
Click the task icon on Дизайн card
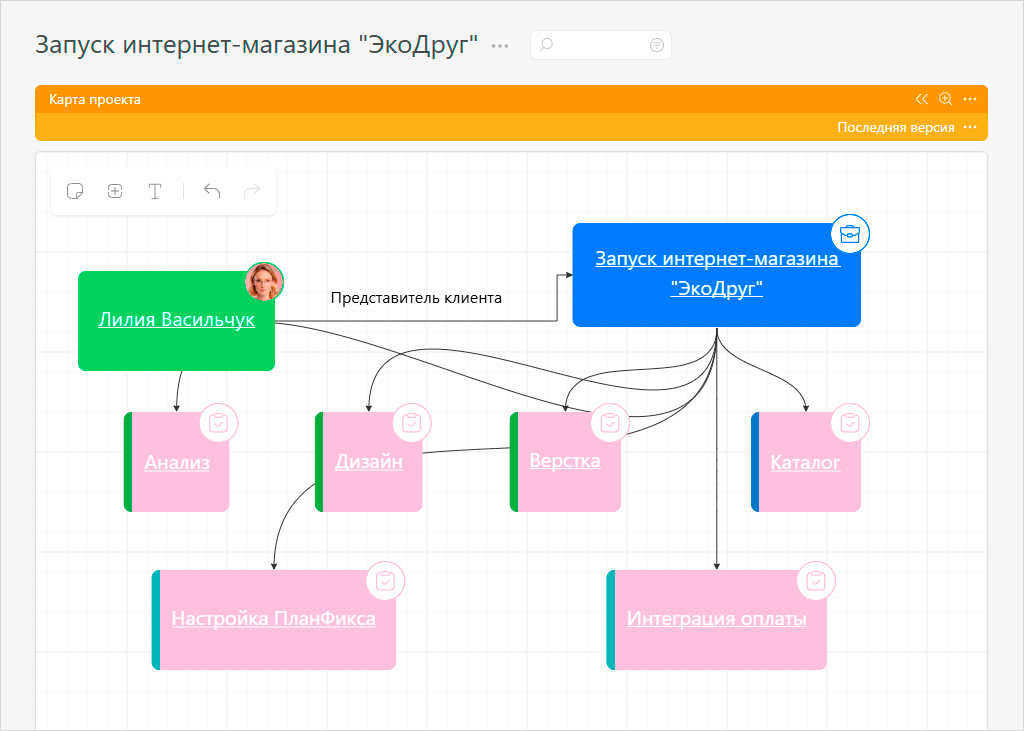point(411,423)
